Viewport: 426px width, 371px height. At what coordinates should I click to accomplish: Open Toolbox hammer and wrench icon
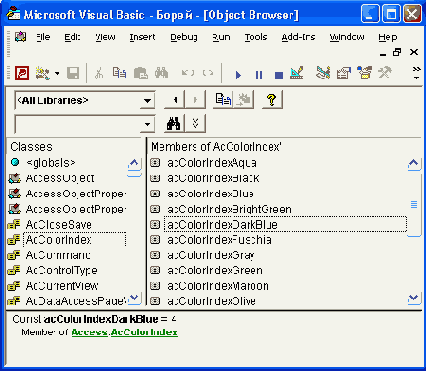click(x=385, y=73)
